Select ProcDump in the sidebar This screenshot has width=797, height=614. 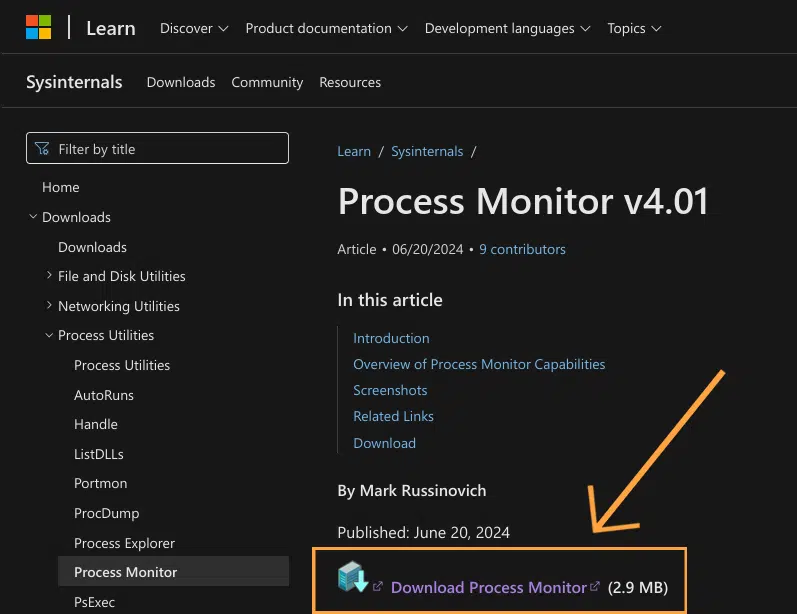106,513
